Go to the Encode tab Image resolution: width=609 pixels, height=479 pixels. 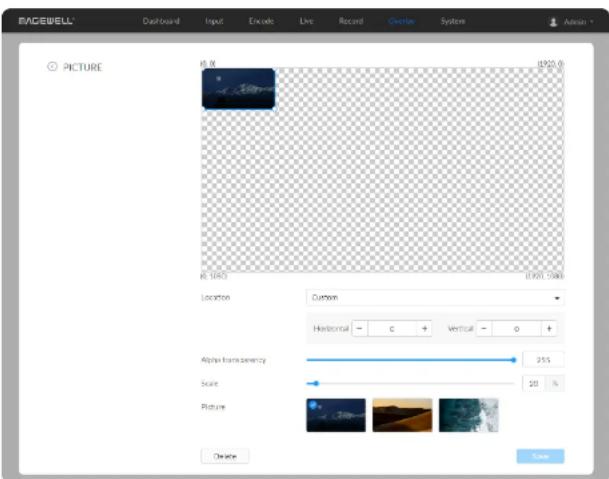coord(261,21)
